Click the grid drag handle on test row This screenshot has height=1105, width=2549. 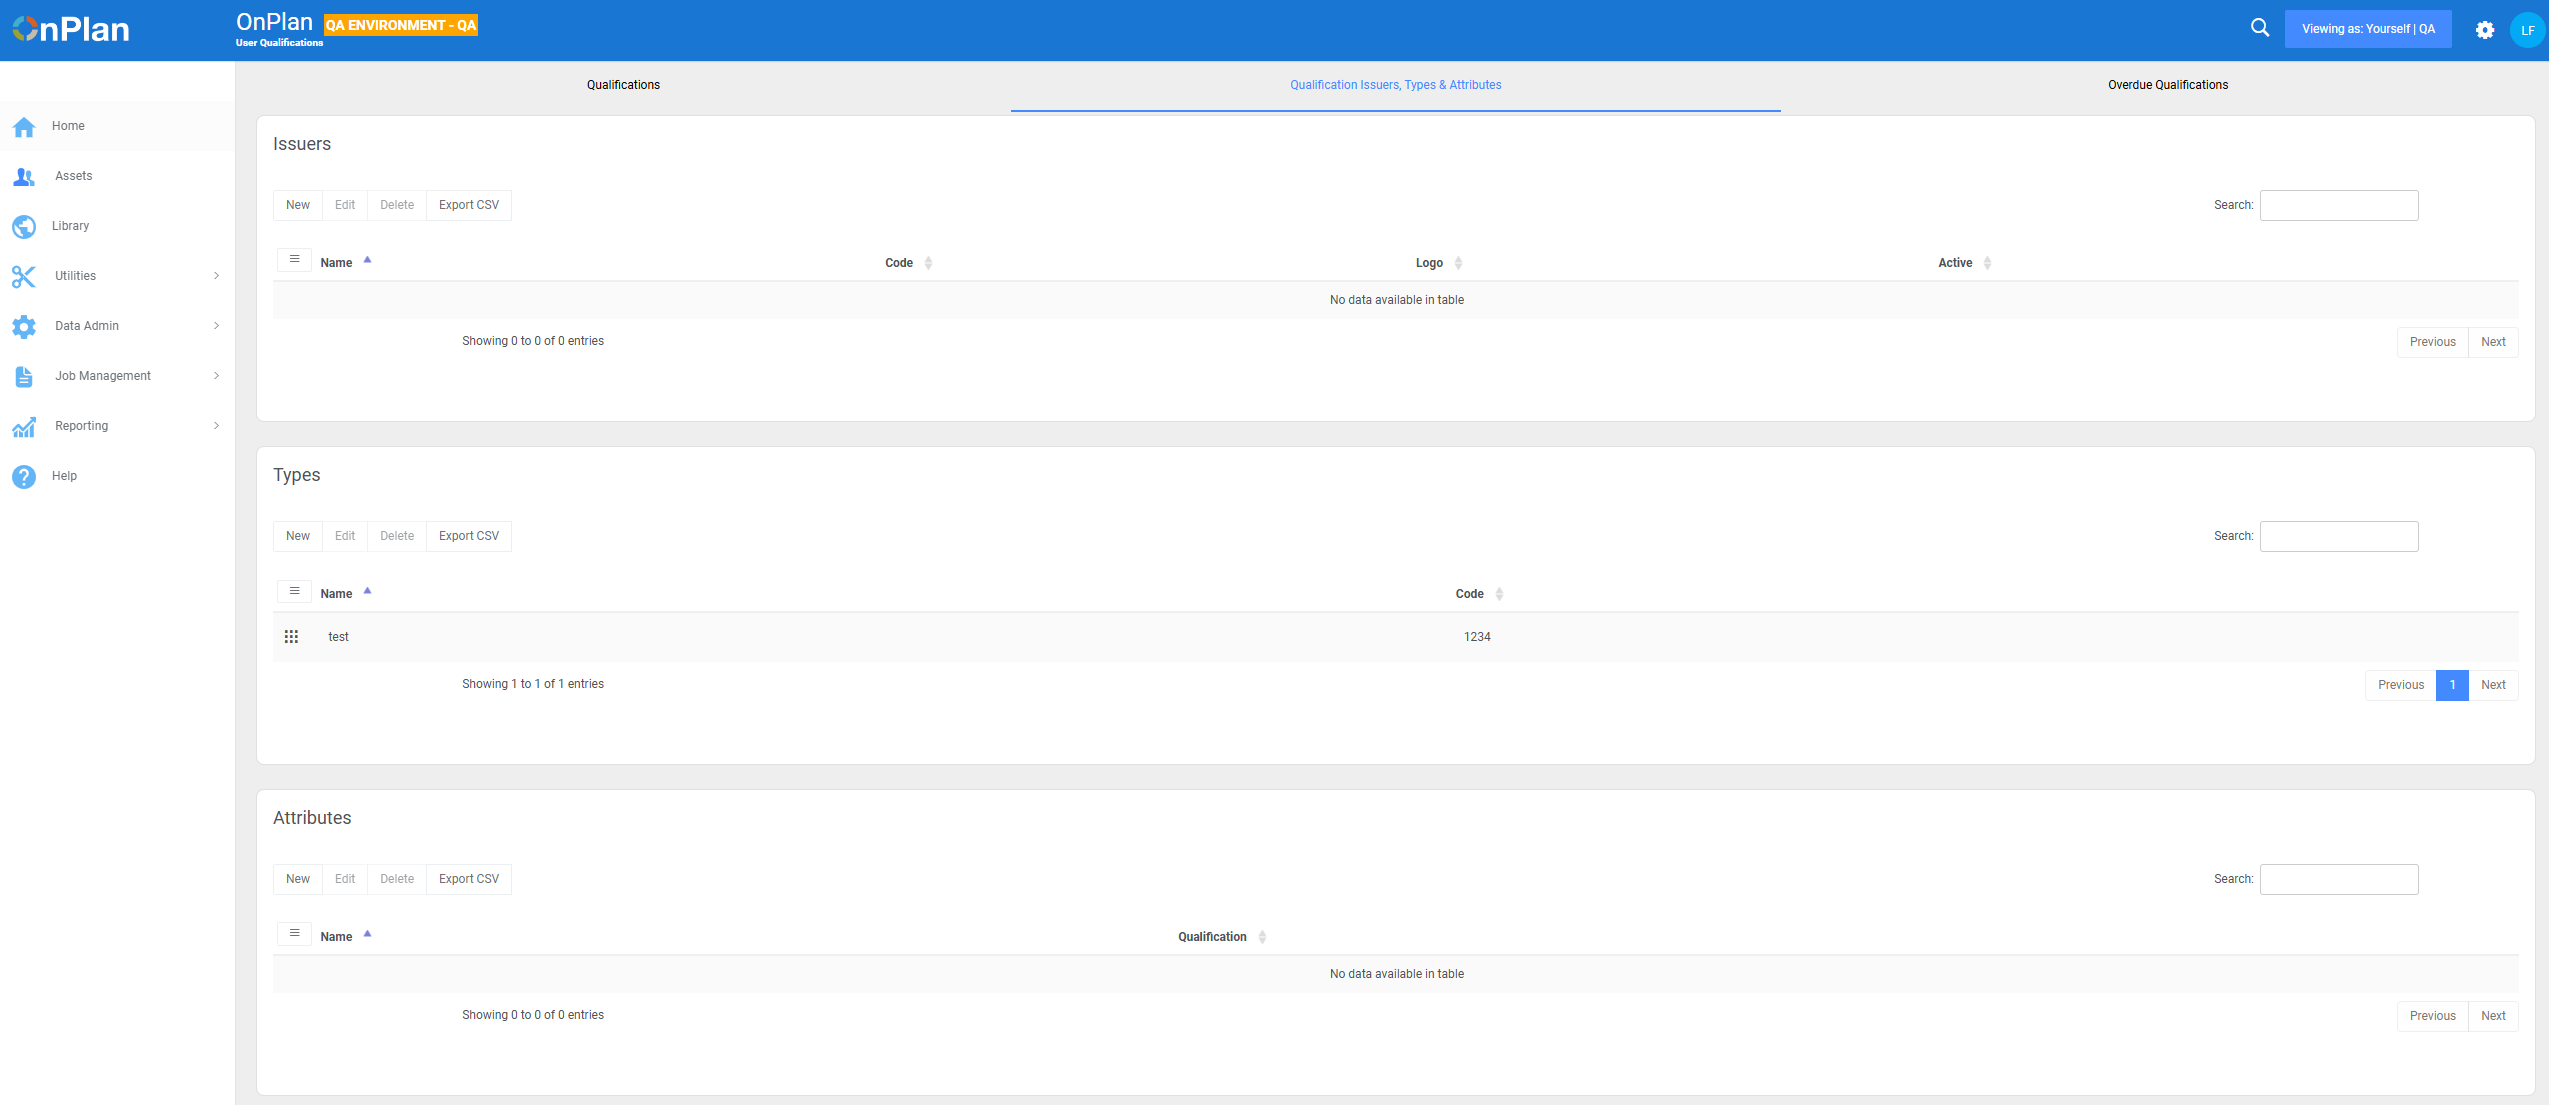point(291,637)
